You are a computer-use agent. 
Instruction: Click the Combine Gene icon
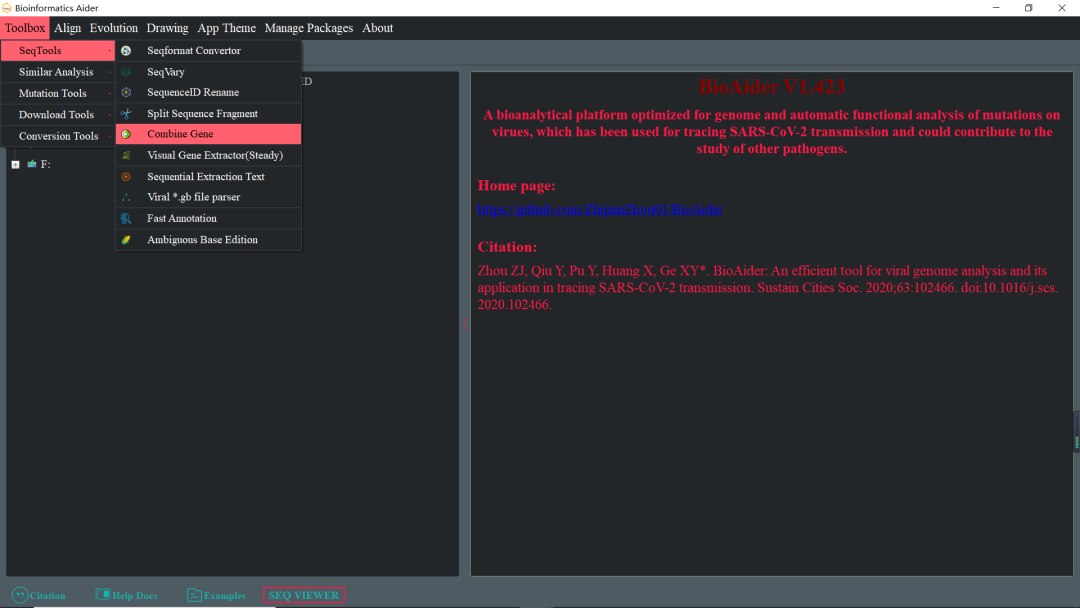click(126, 134)
